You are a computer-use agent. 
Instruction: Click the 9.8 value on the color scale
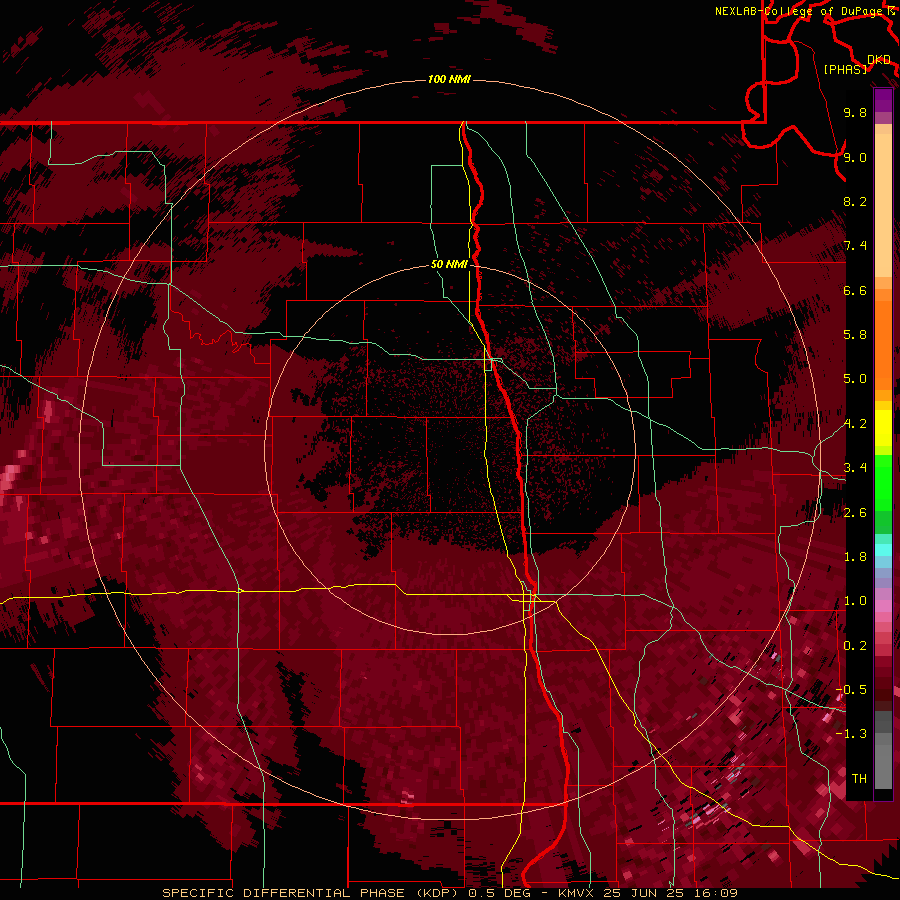[x=855, y=112]
